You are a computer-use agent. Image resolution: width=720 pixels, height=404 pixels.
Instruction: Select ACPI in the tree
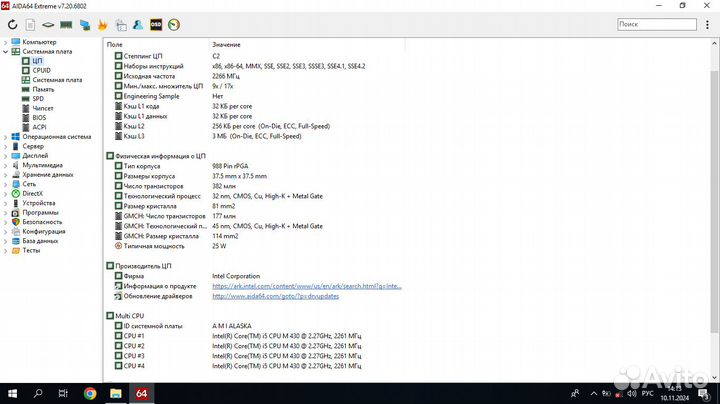(39, 127)
